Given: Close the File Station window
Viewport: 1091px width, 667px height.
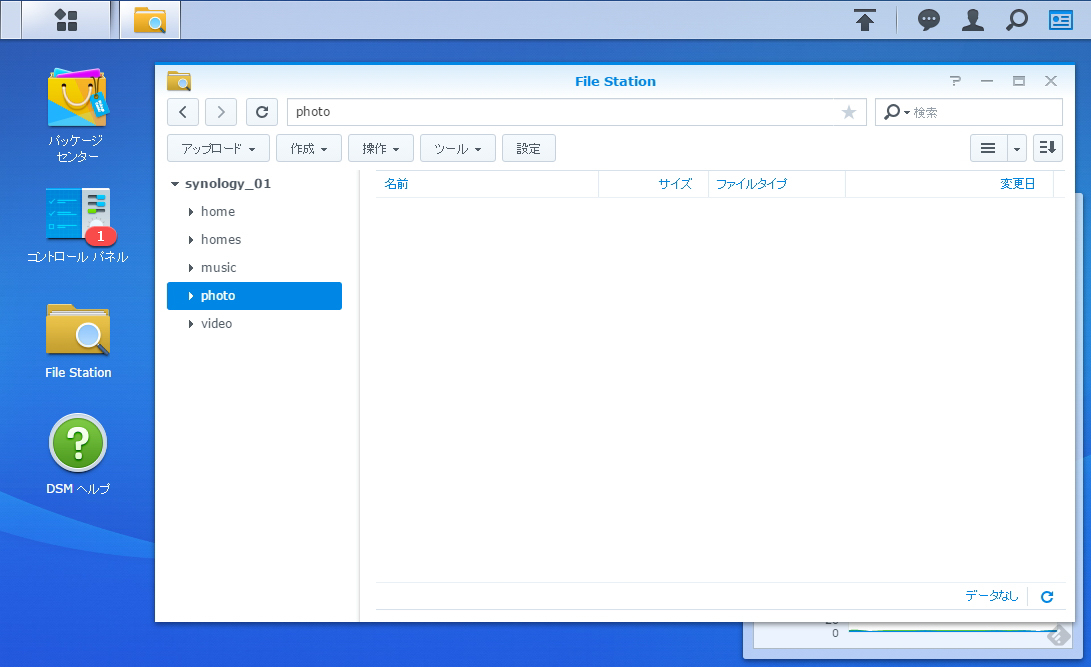Looking at the screenshot, I should tap(1051, 81).
